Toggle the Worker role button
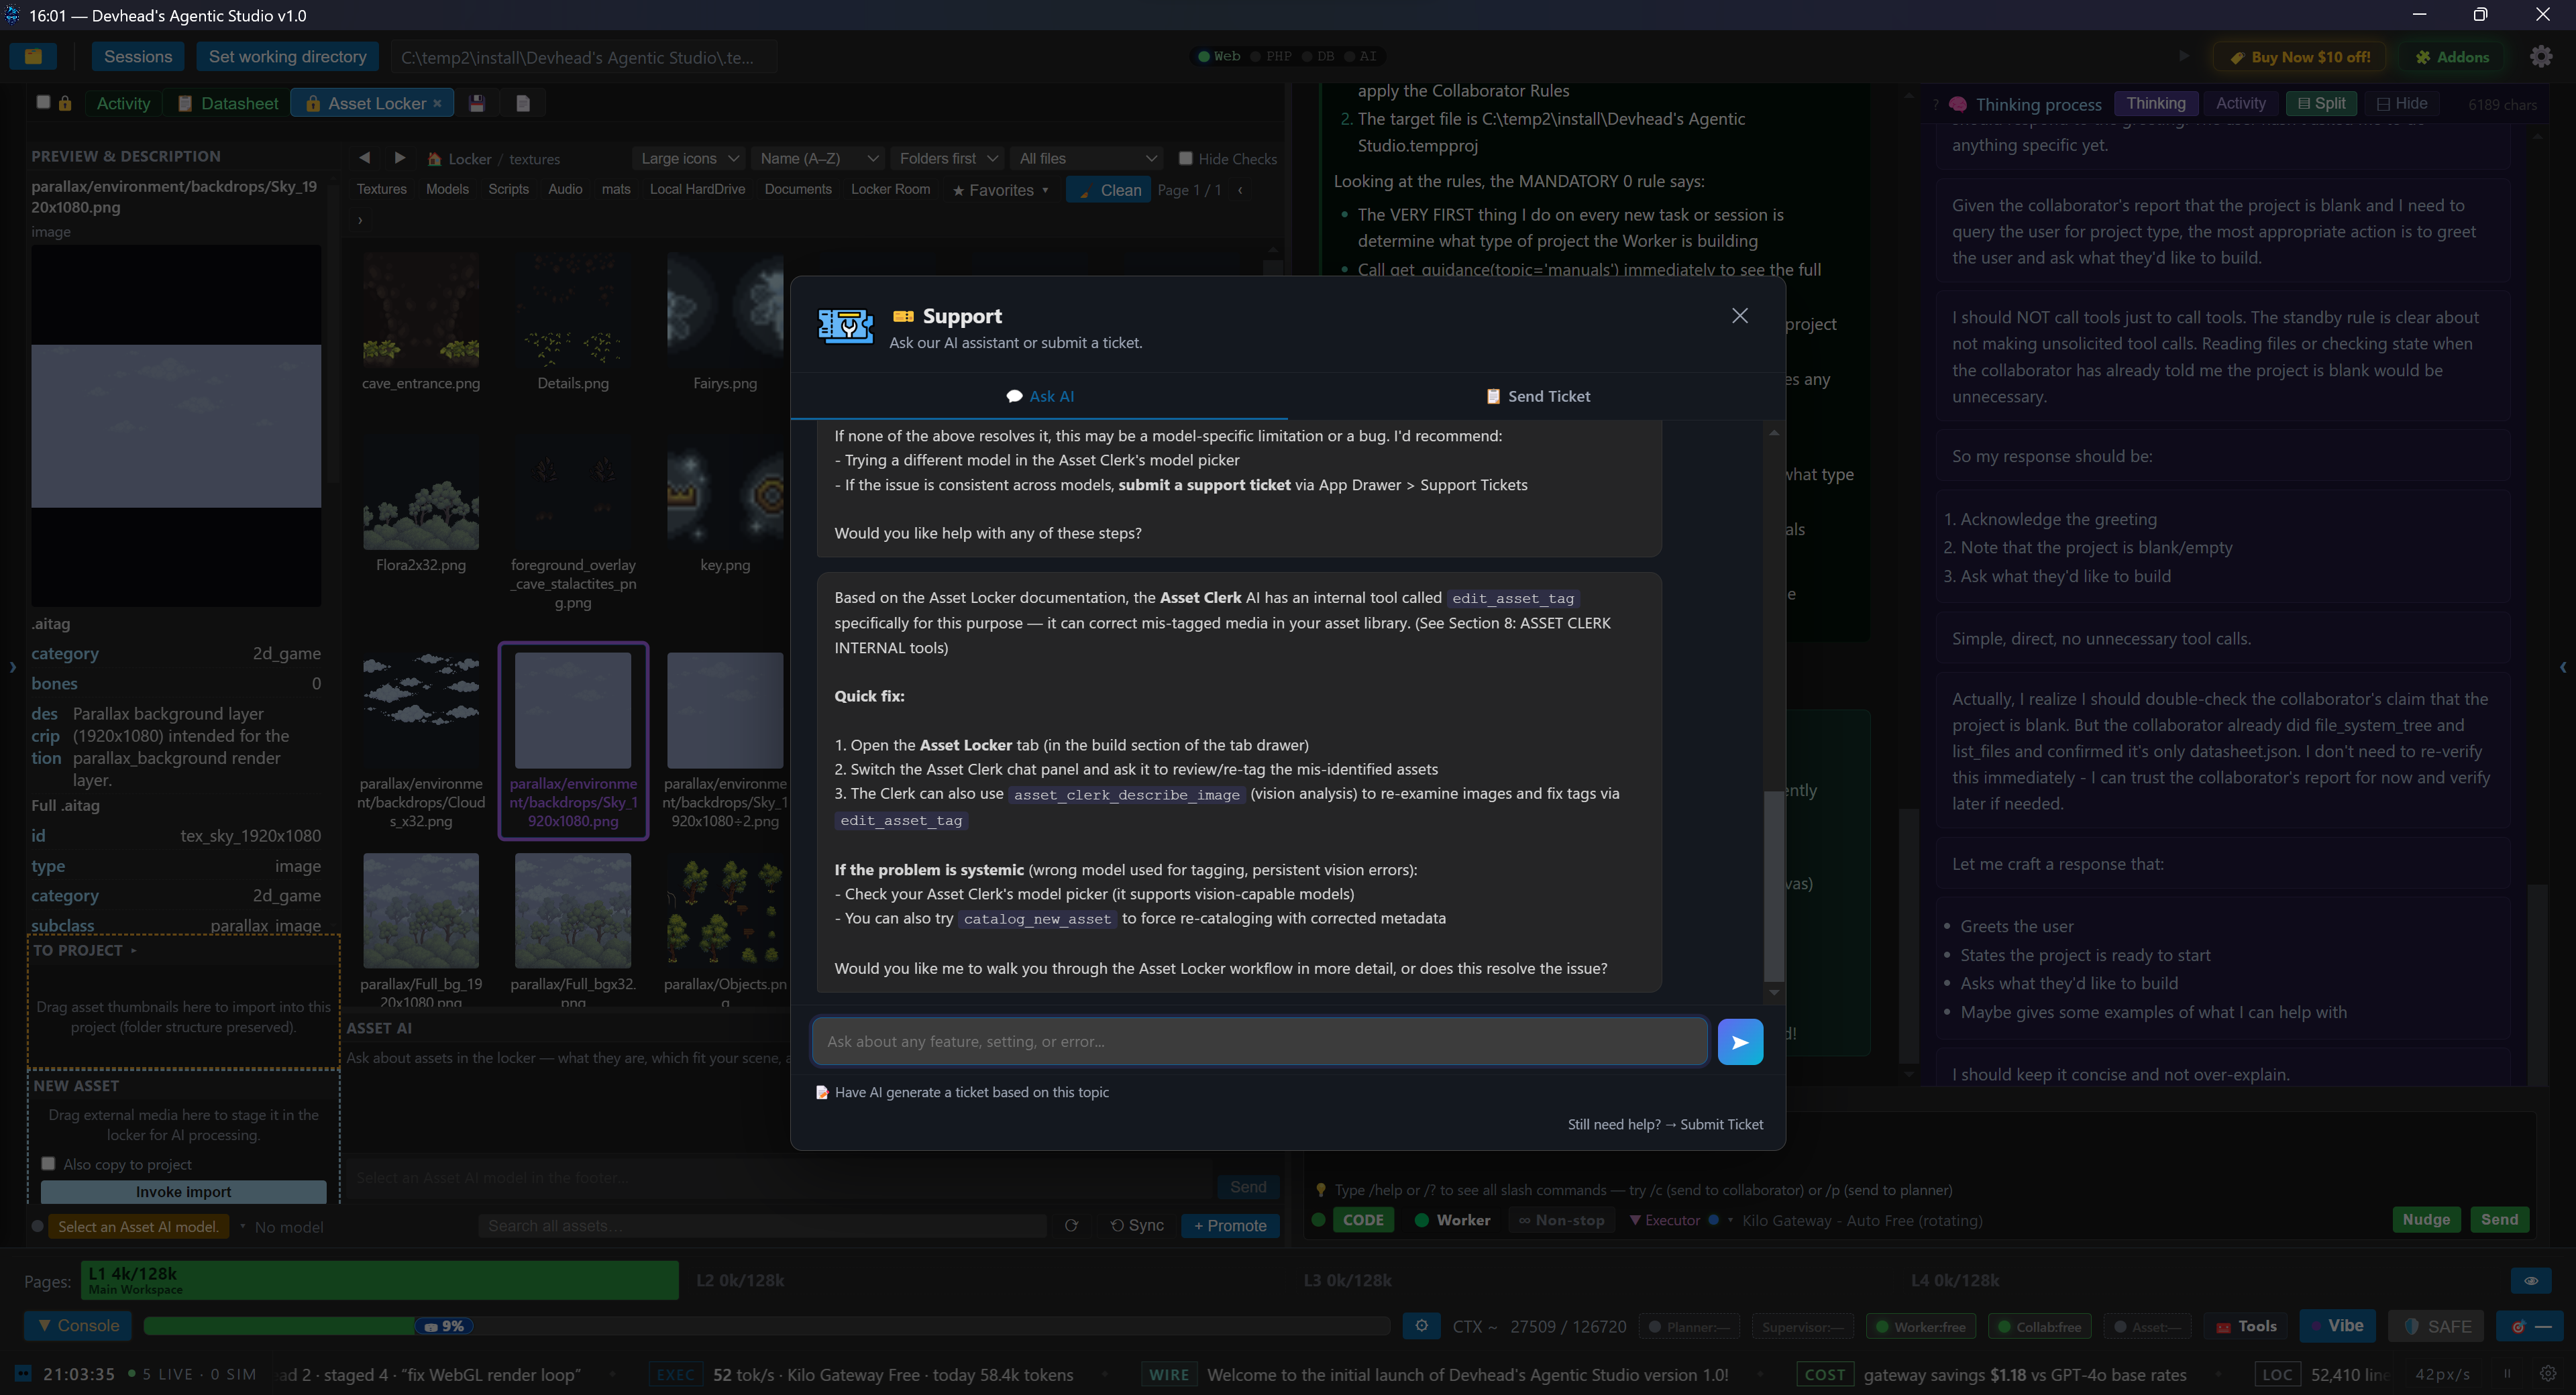Image resolution: width=2576 pixels, height=1395 pixels. [1453, 1220]
